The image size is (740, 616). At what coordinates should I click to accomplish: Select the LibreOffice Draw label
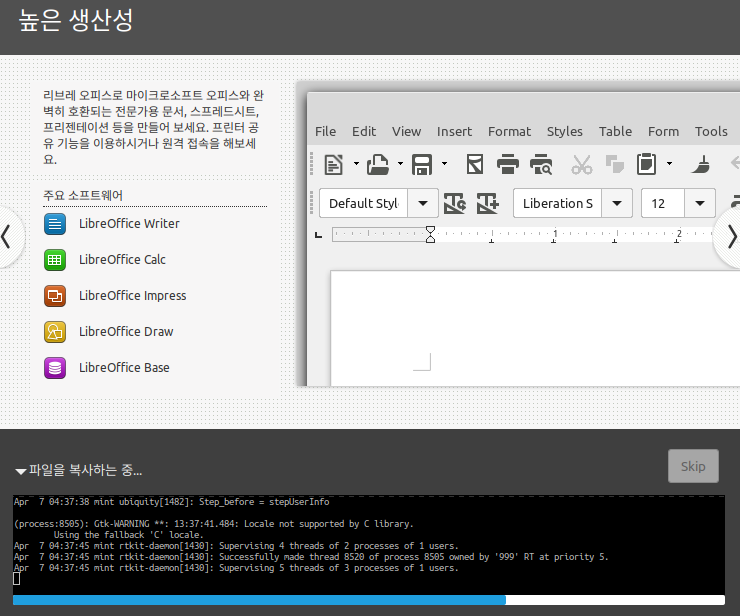point(126,332)
